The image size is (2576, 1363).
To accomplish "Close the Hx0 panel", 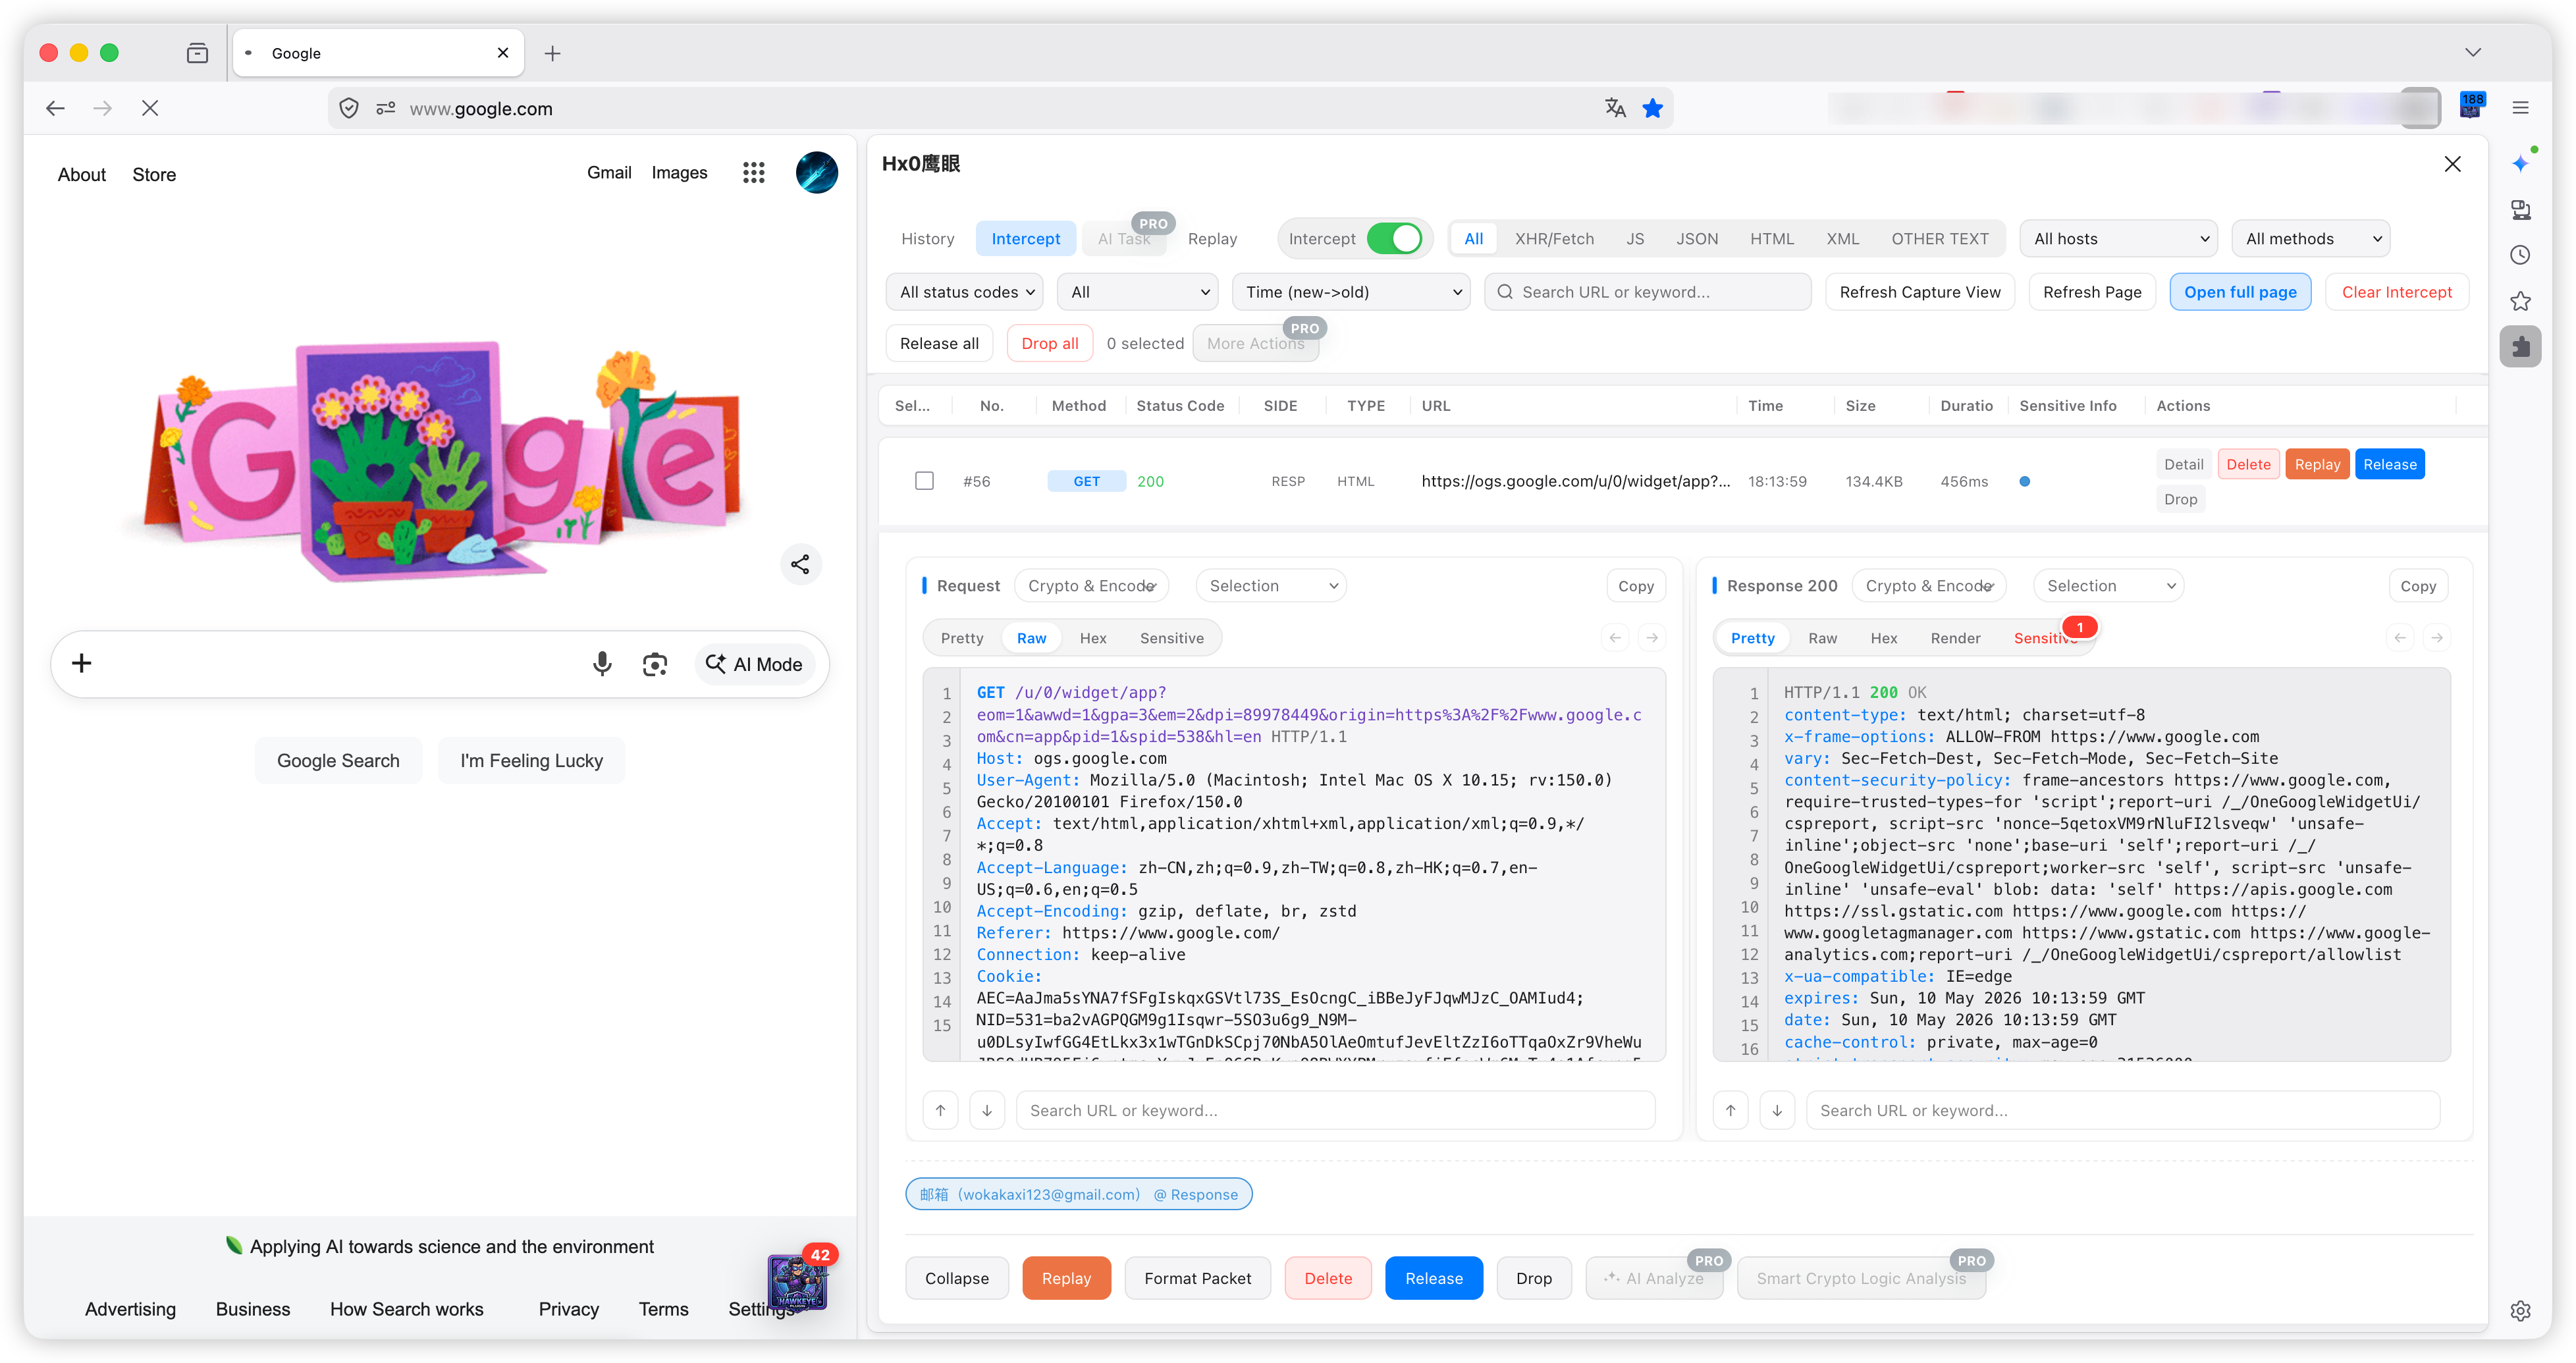I will pyautogui.click(x=2452, y=164).
